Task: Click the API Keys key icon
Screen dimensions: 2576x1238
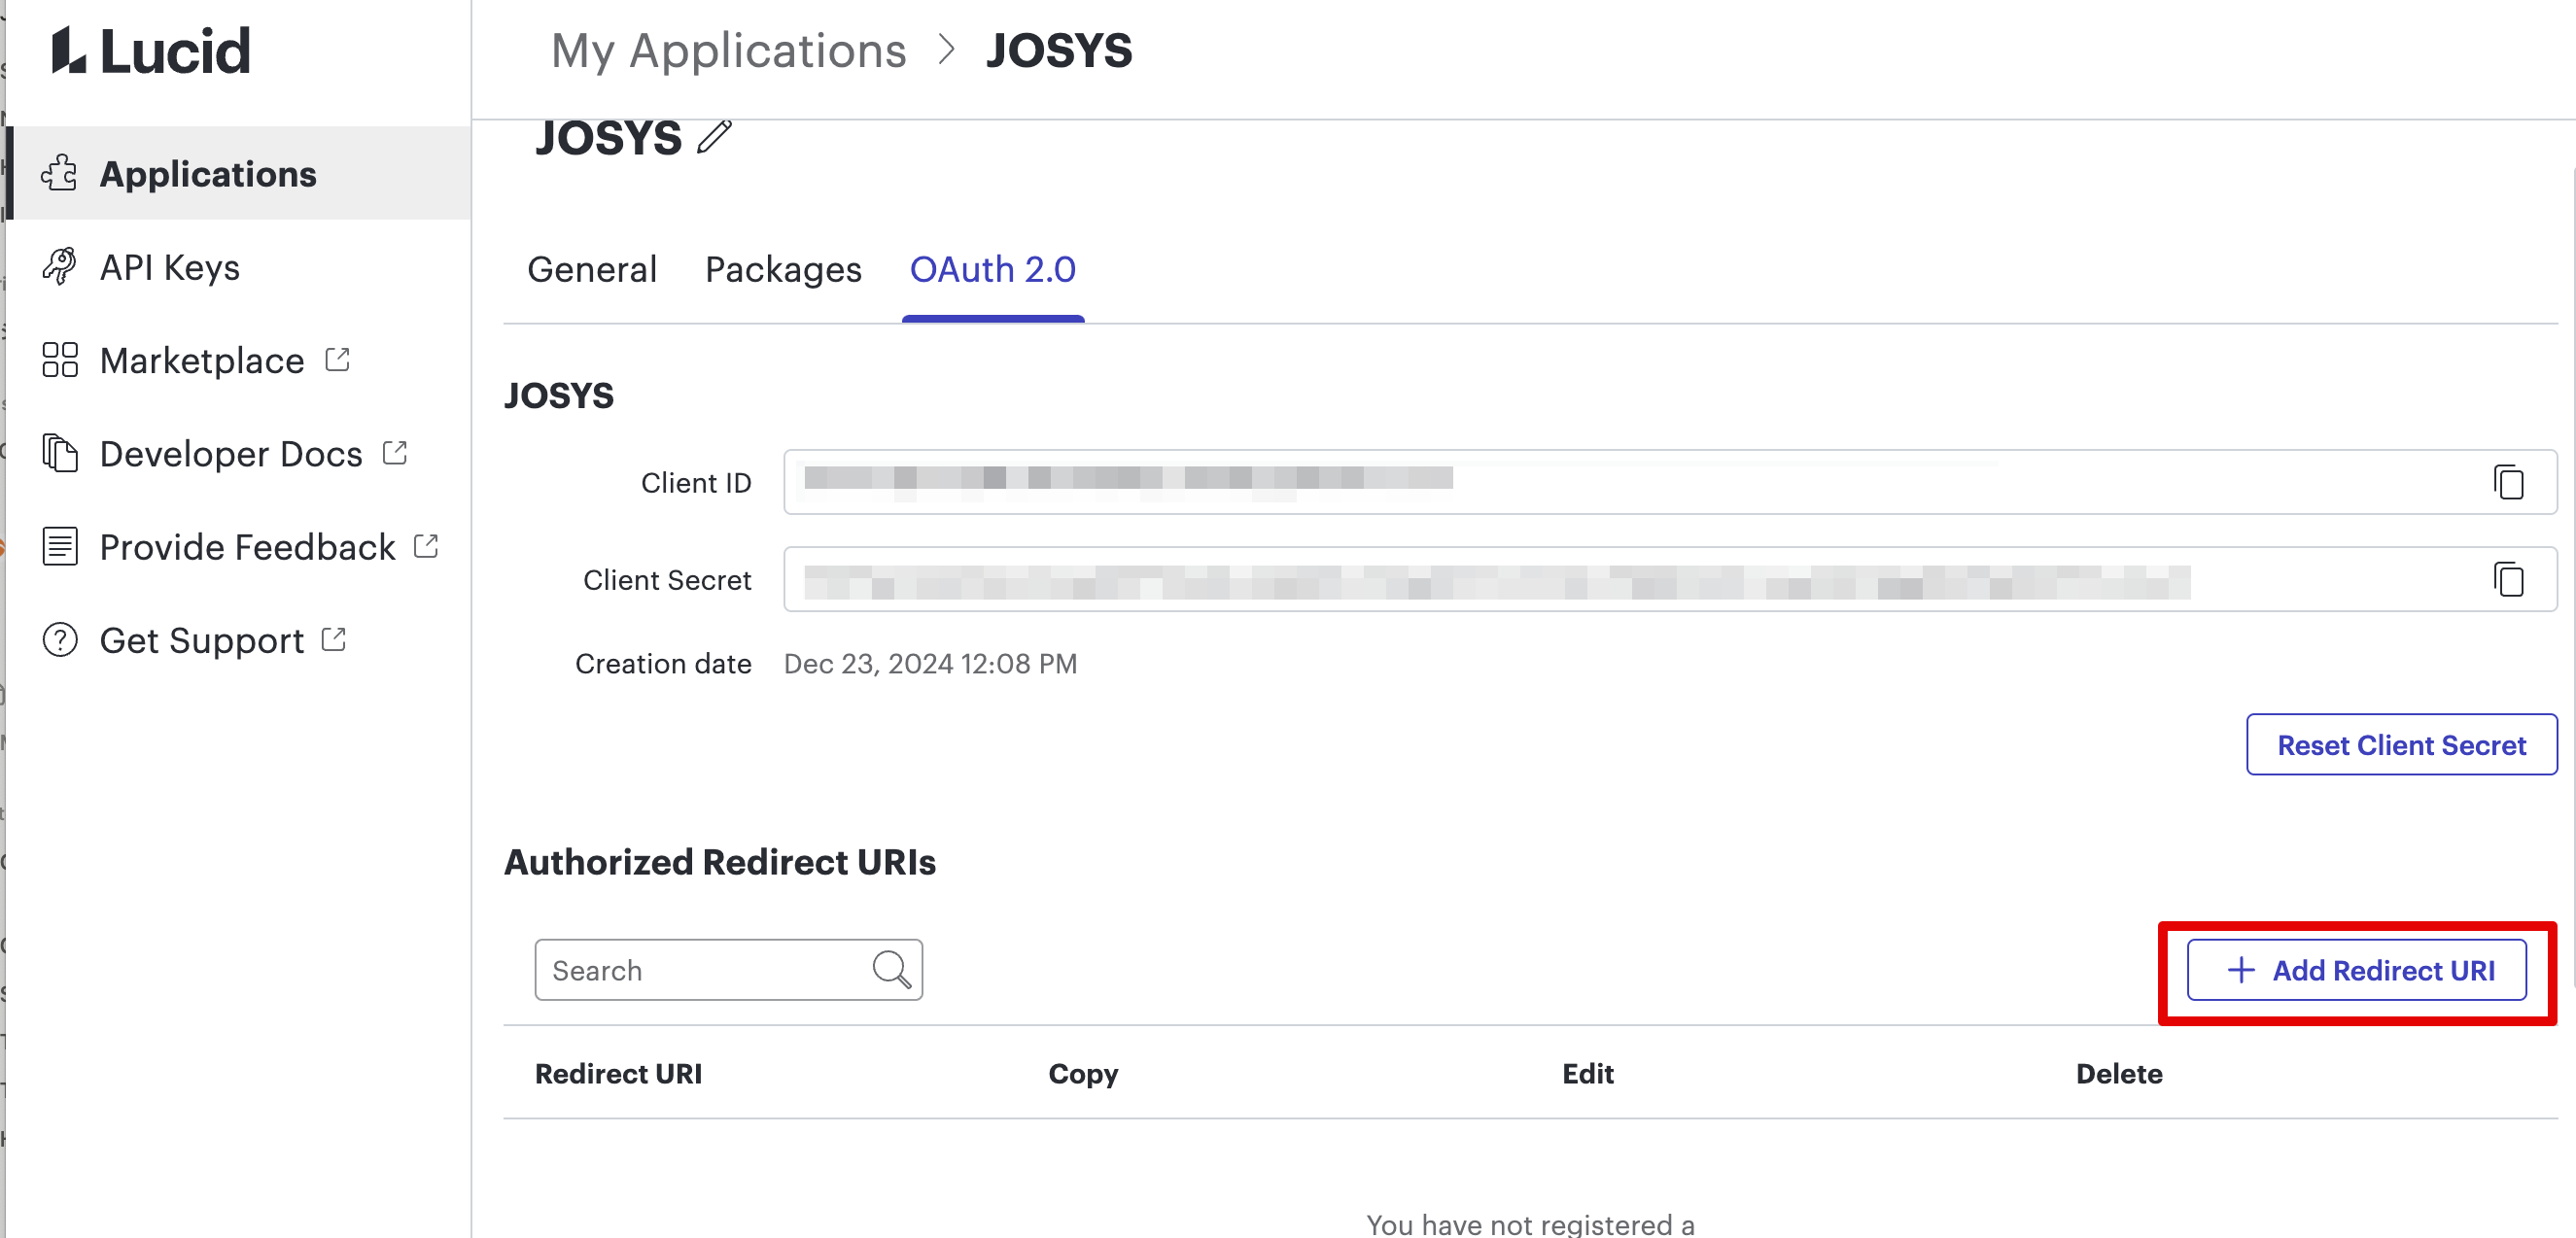Action: 60,267
